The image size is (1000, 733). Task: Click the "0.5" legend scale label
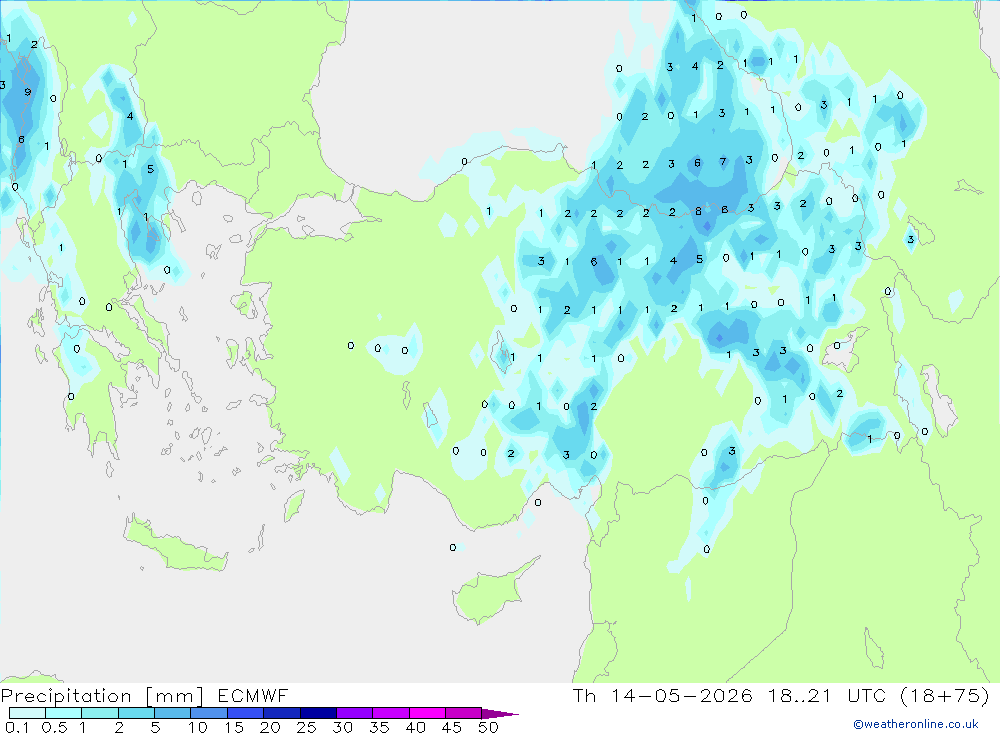click(54, 727)
